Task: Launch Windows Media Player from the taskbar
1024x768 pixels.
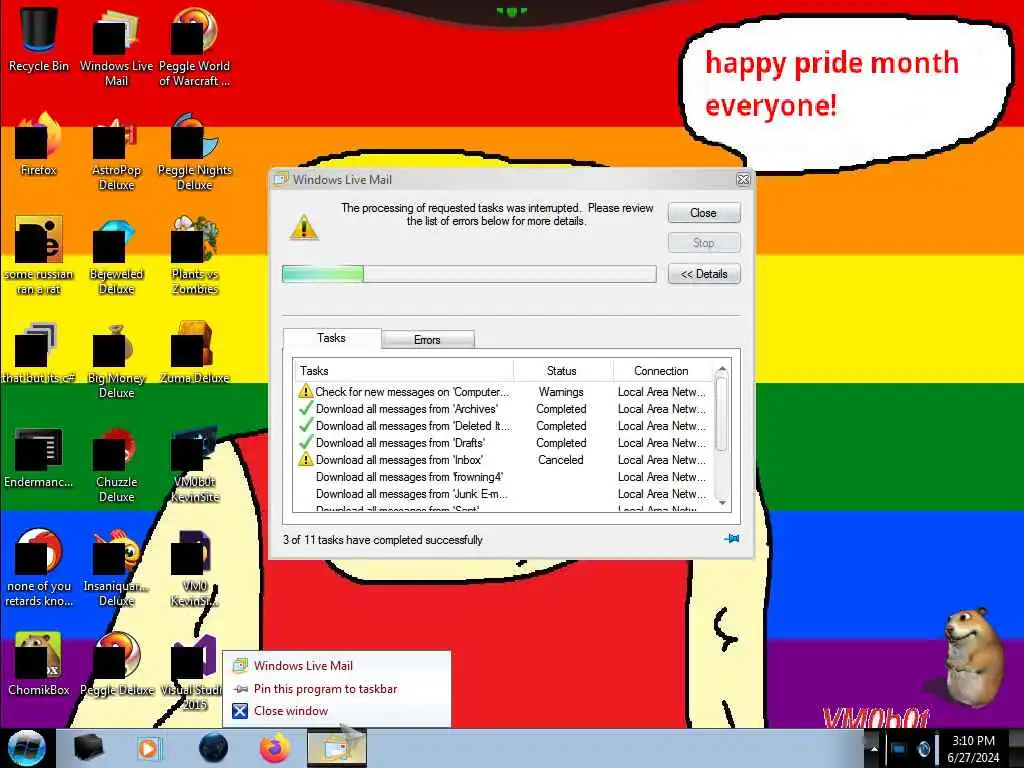Action: [148, 748]
